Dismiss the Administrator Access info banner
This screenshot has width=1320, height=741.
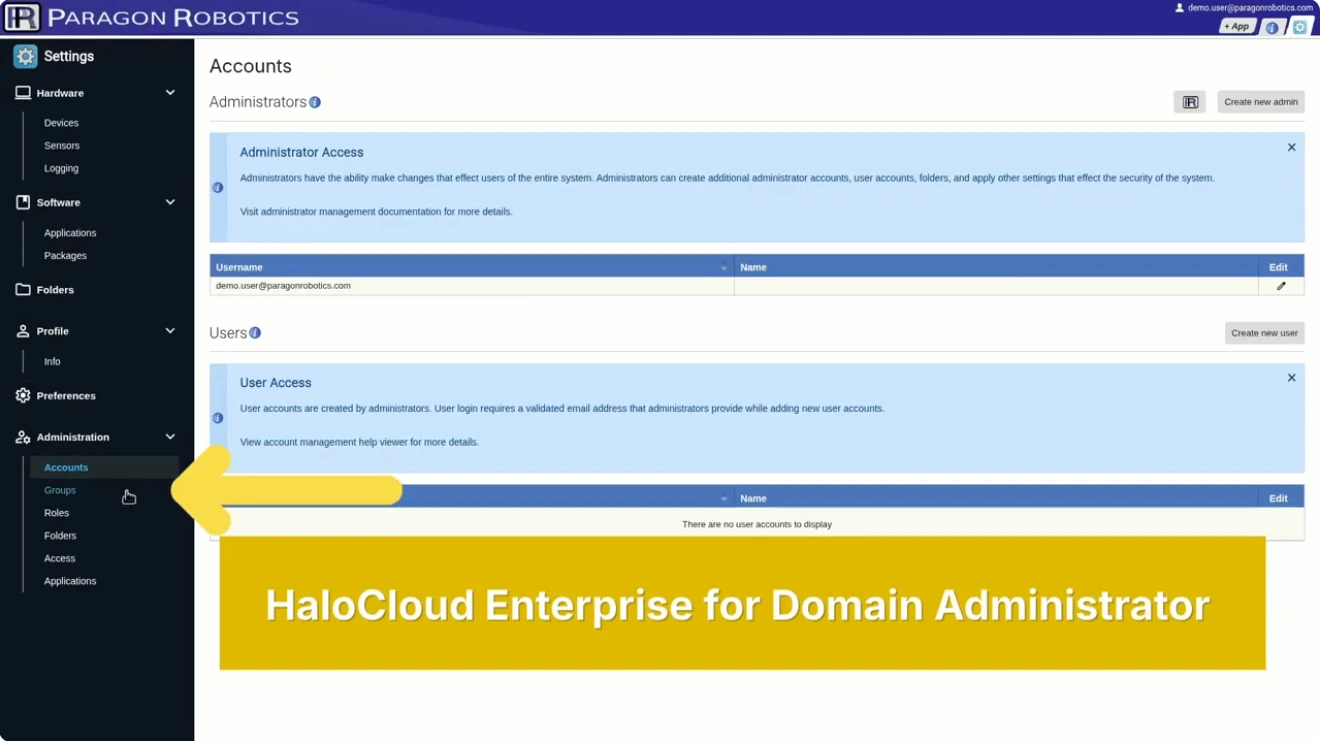[1291, 147]
